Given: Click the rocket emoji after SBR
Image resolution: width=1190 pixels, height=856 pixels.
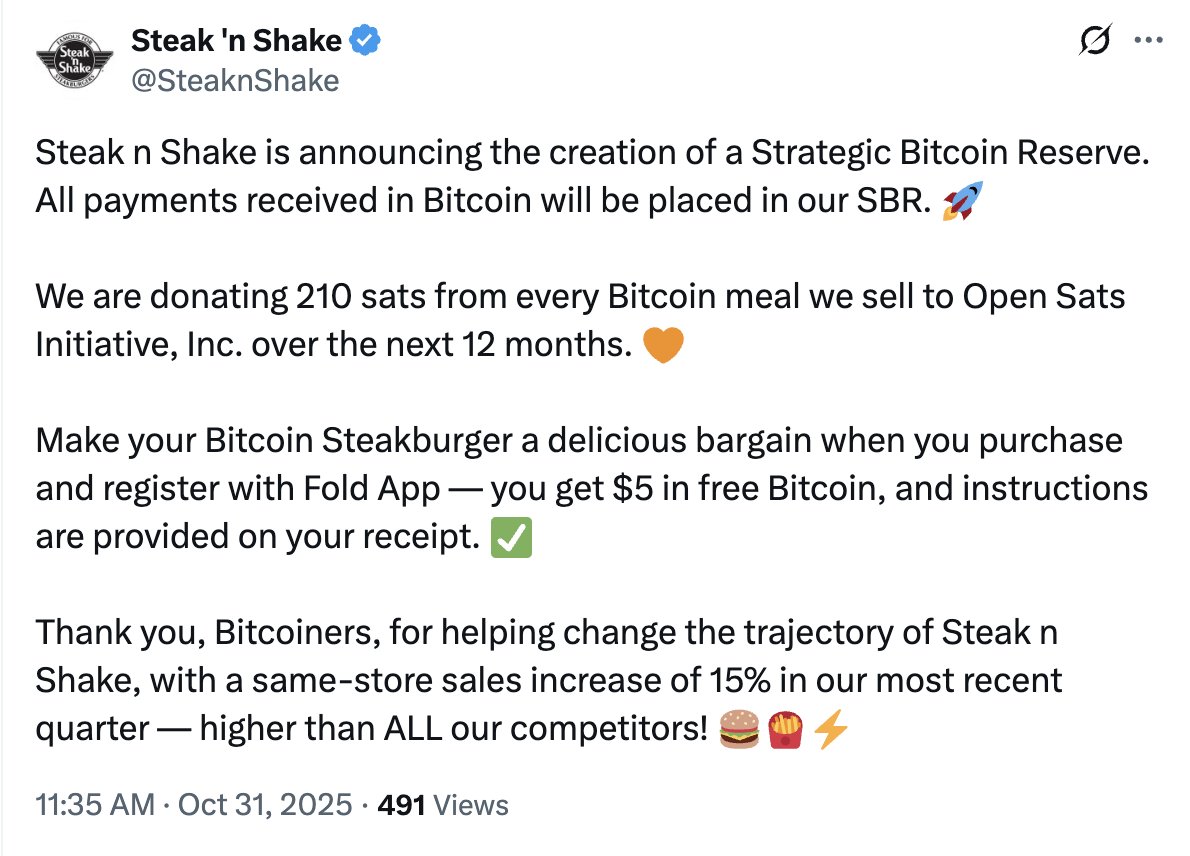Looking at the screenshot, I should pyautogui.click(x=963, y=202).
